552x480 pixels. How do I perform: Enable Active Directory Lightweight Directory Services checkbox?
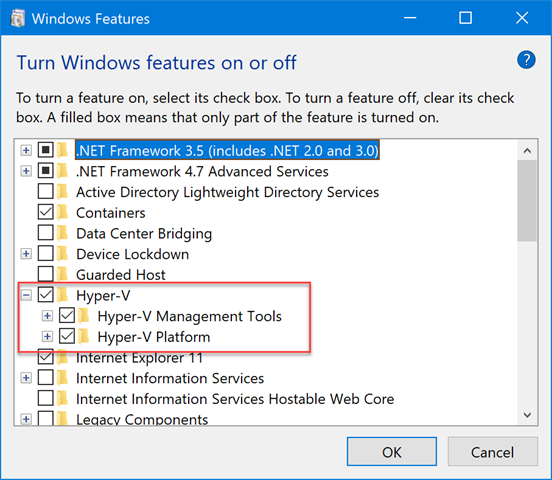tap(46, 192)
